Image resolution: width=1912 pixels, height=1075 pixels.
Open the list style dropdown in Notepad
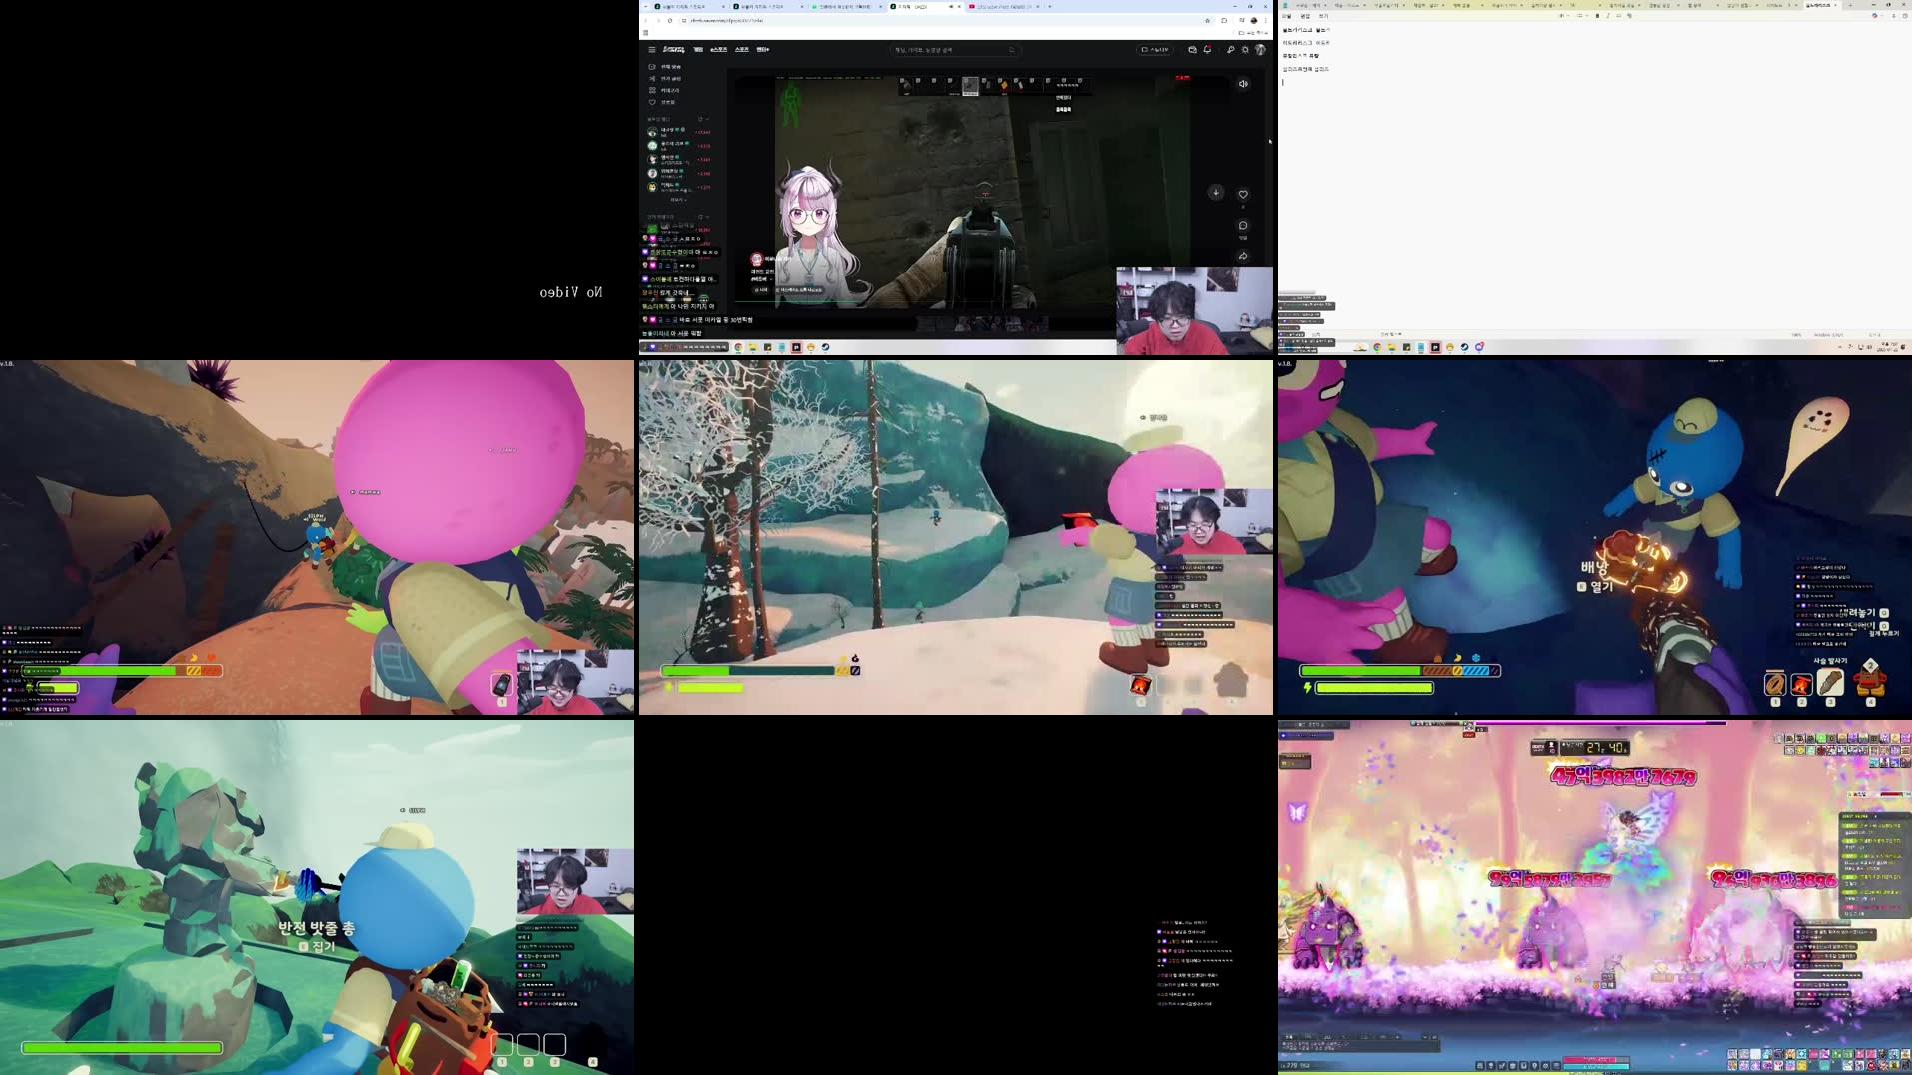pos(1582,16)
